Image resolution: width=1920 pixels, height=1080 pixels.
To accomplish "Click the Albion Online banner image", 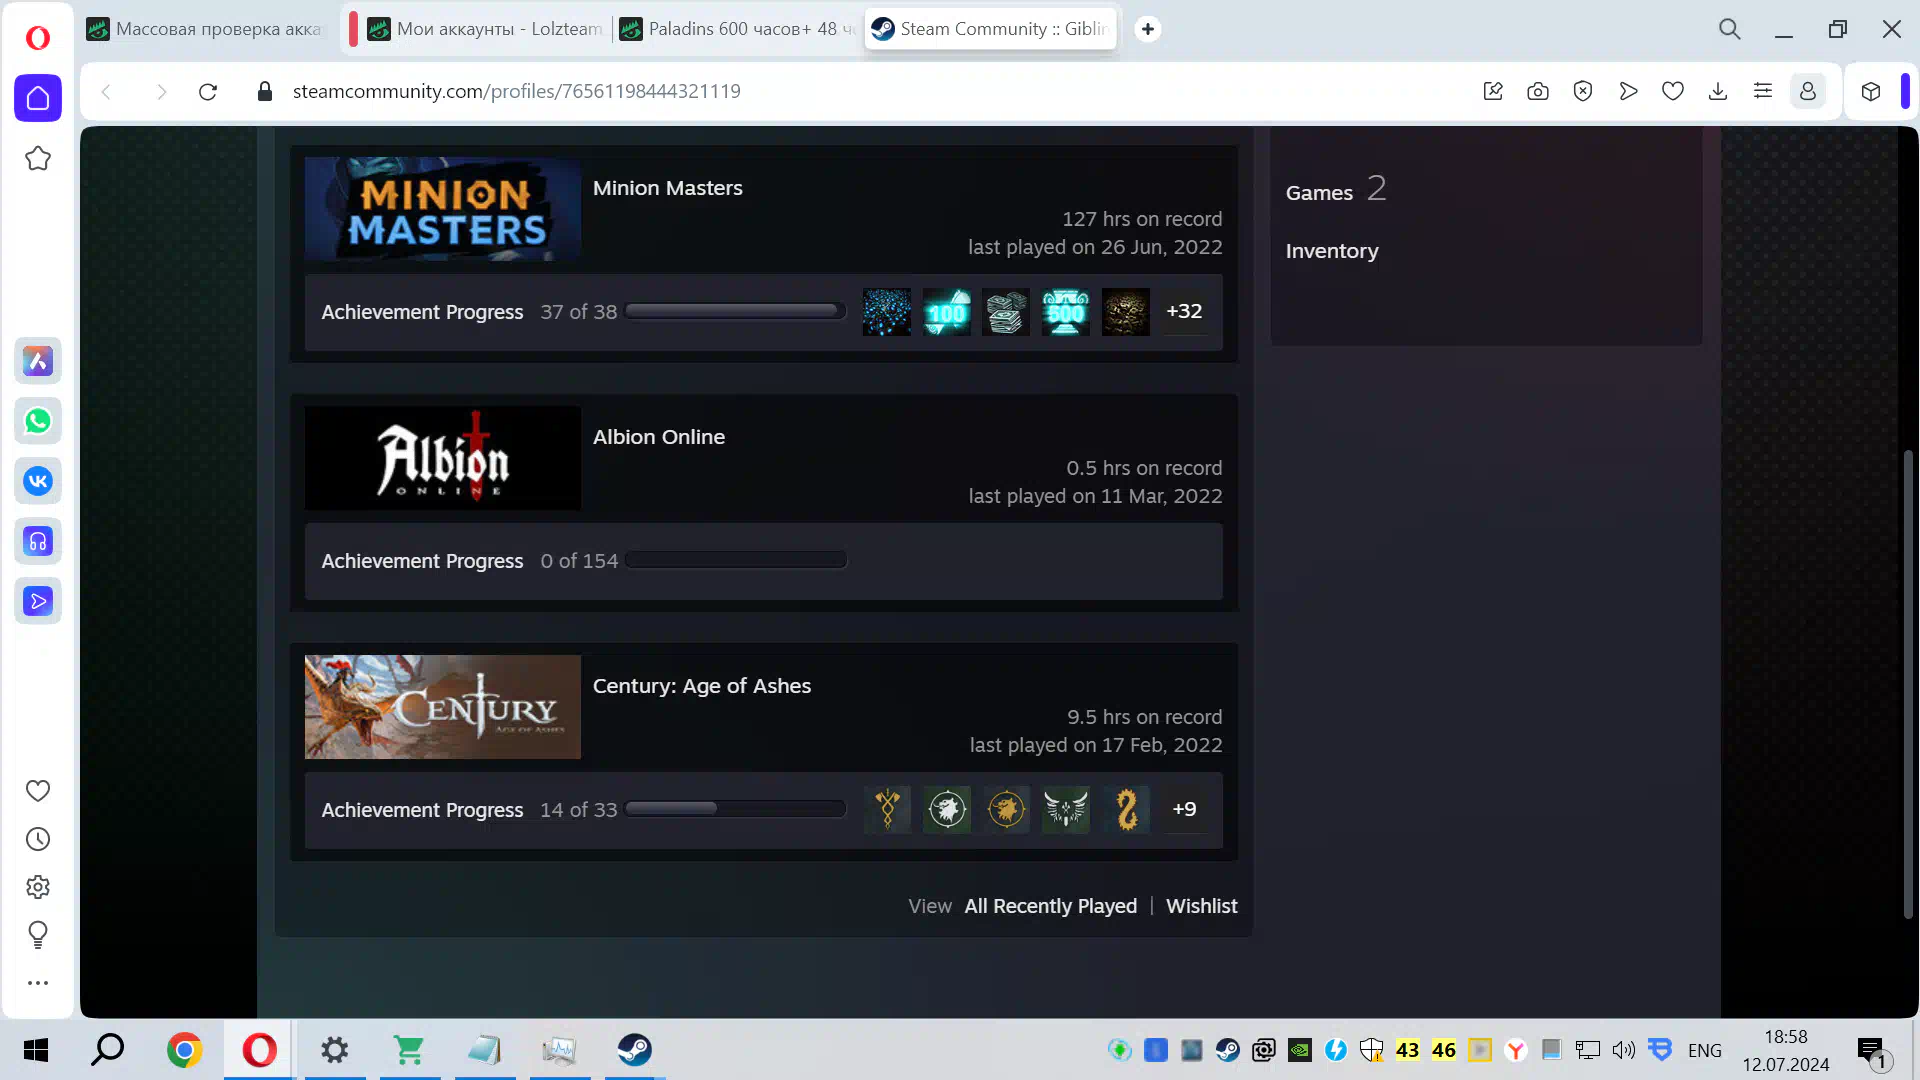I will [443, 458].
